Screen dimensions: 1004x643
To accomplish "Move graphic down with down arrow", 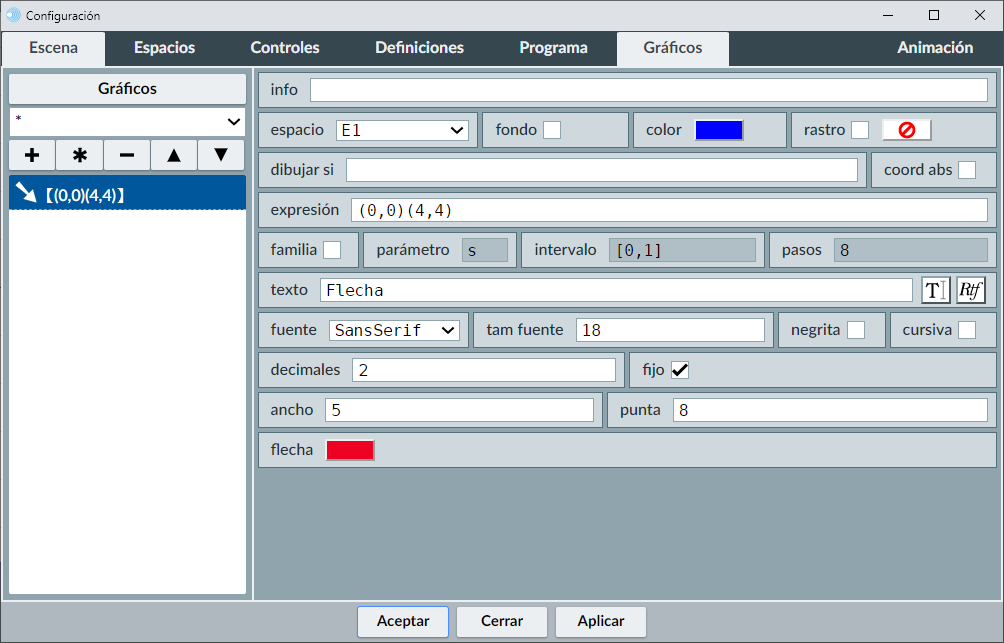I will click(x=221, y=155).
